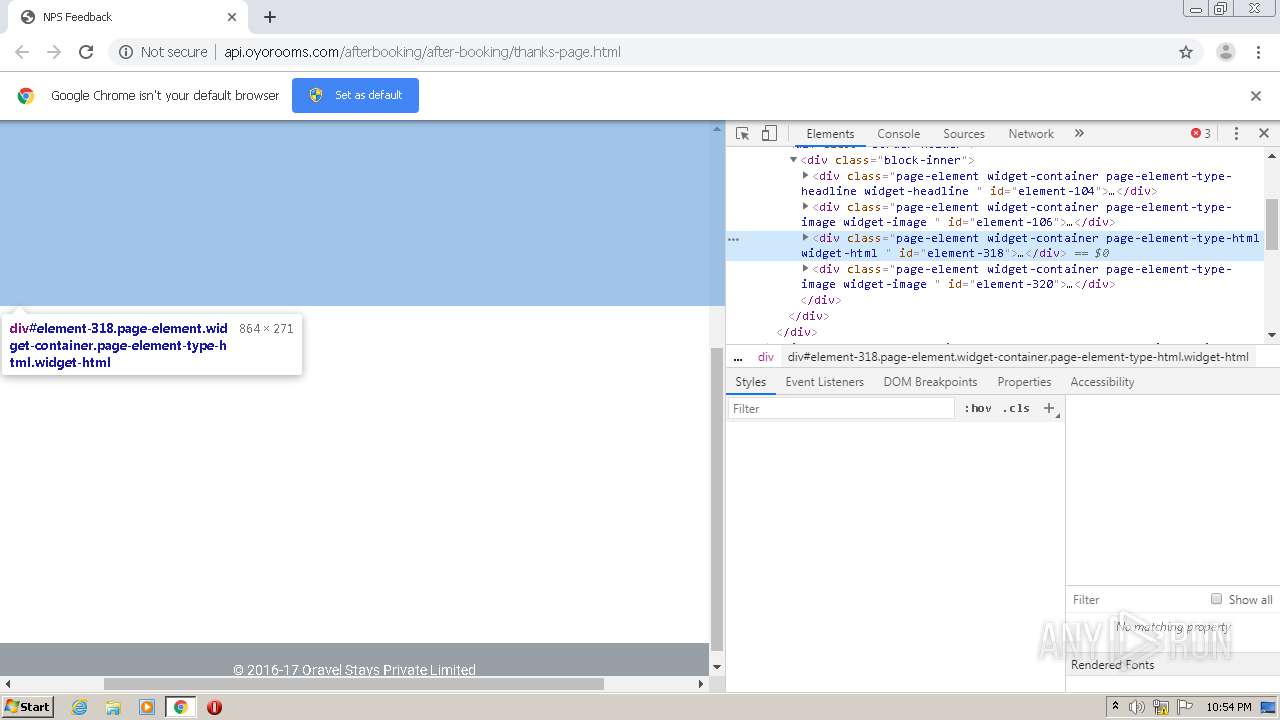Open Internet Explorer from the taskbar

[x=79, y=707]
